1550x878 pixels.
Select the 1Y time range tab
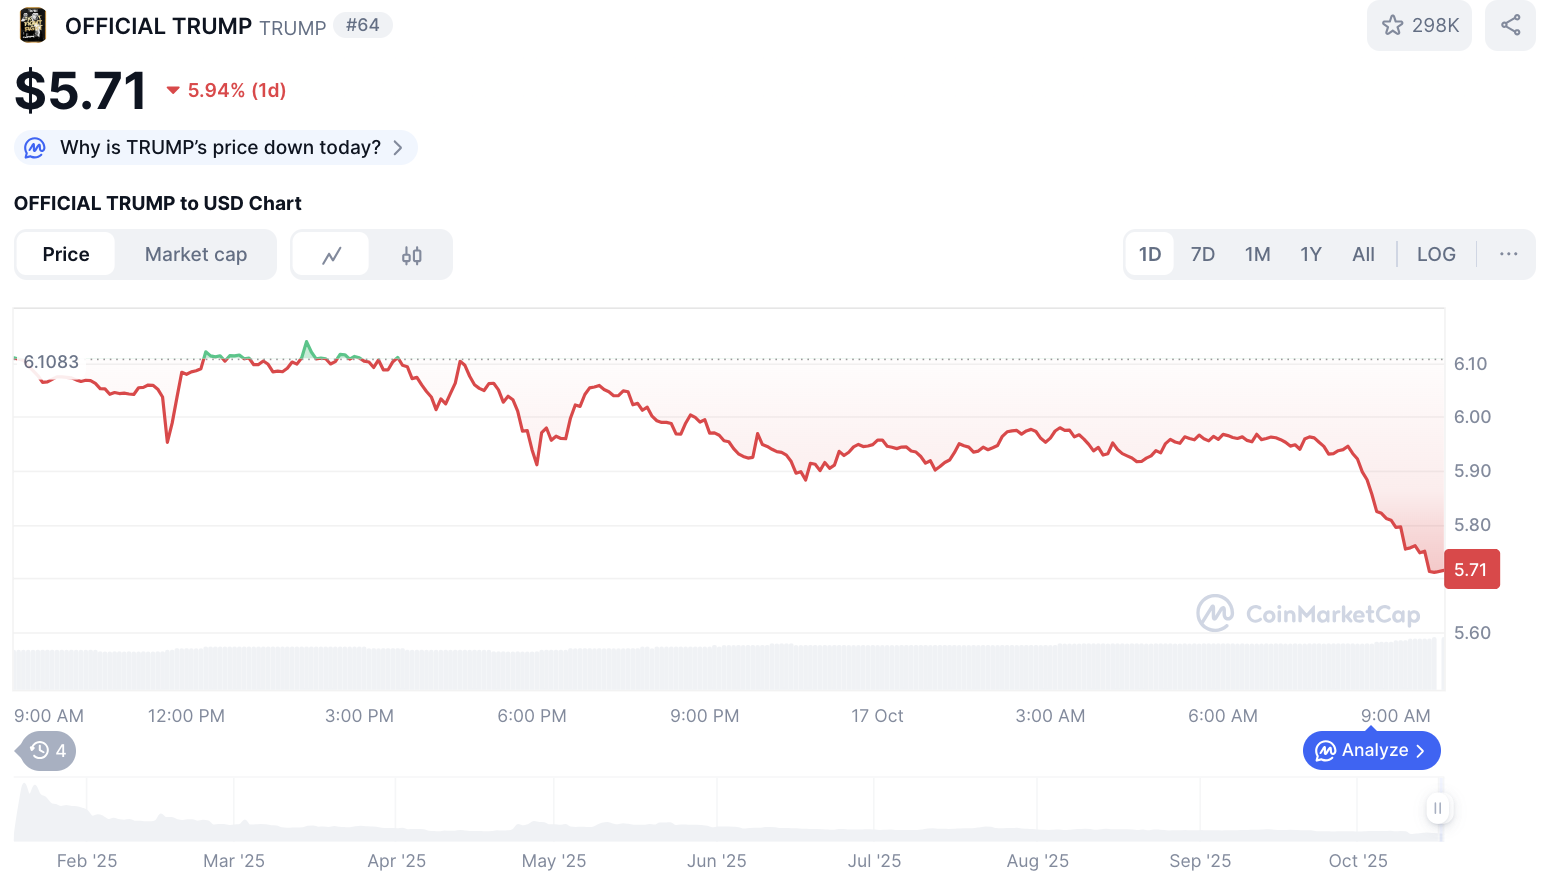tap(1310, 254)
